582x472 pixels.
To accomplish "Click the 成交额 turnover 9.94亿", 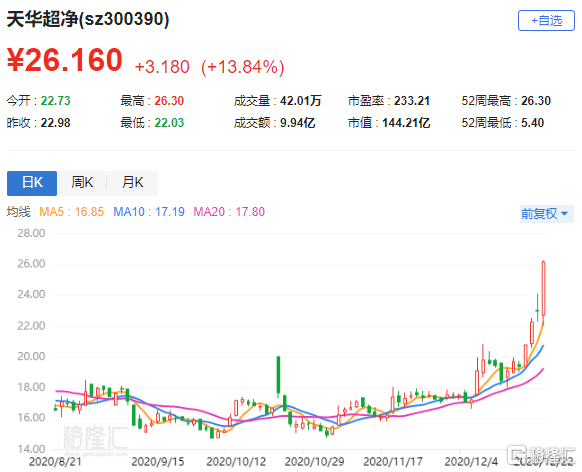I will point(297,123).
